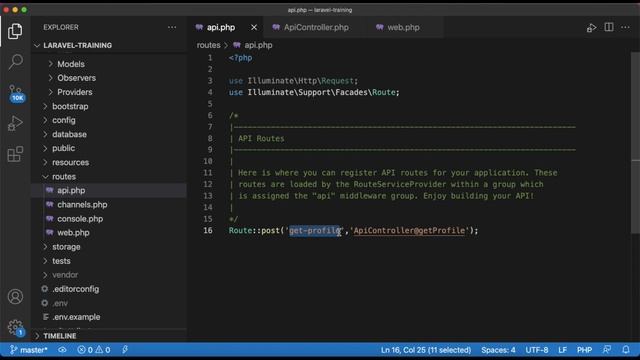640x360 pixels.
Task: Change end of line via LF
Action: tap(562, 350)
